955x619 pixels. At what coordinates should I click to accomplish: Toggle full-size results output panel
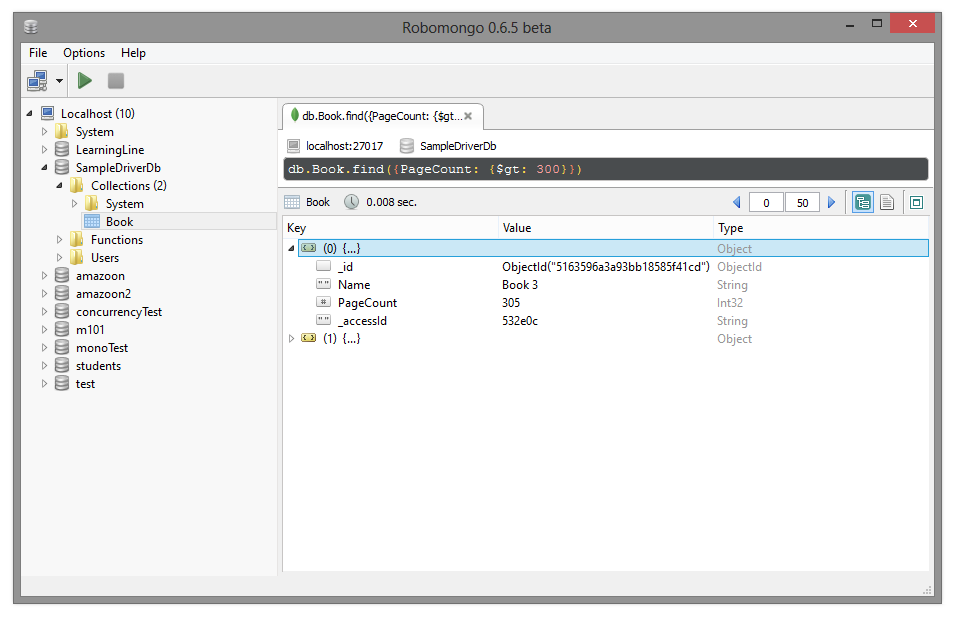click(916, 202)
